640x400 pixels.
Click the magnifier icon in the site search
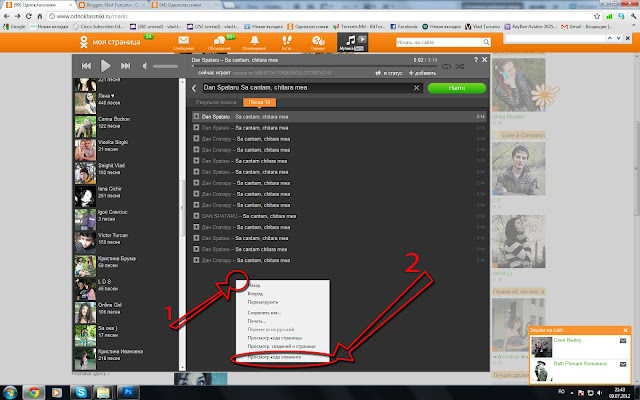pyautogui.click(x=486, y=42)
